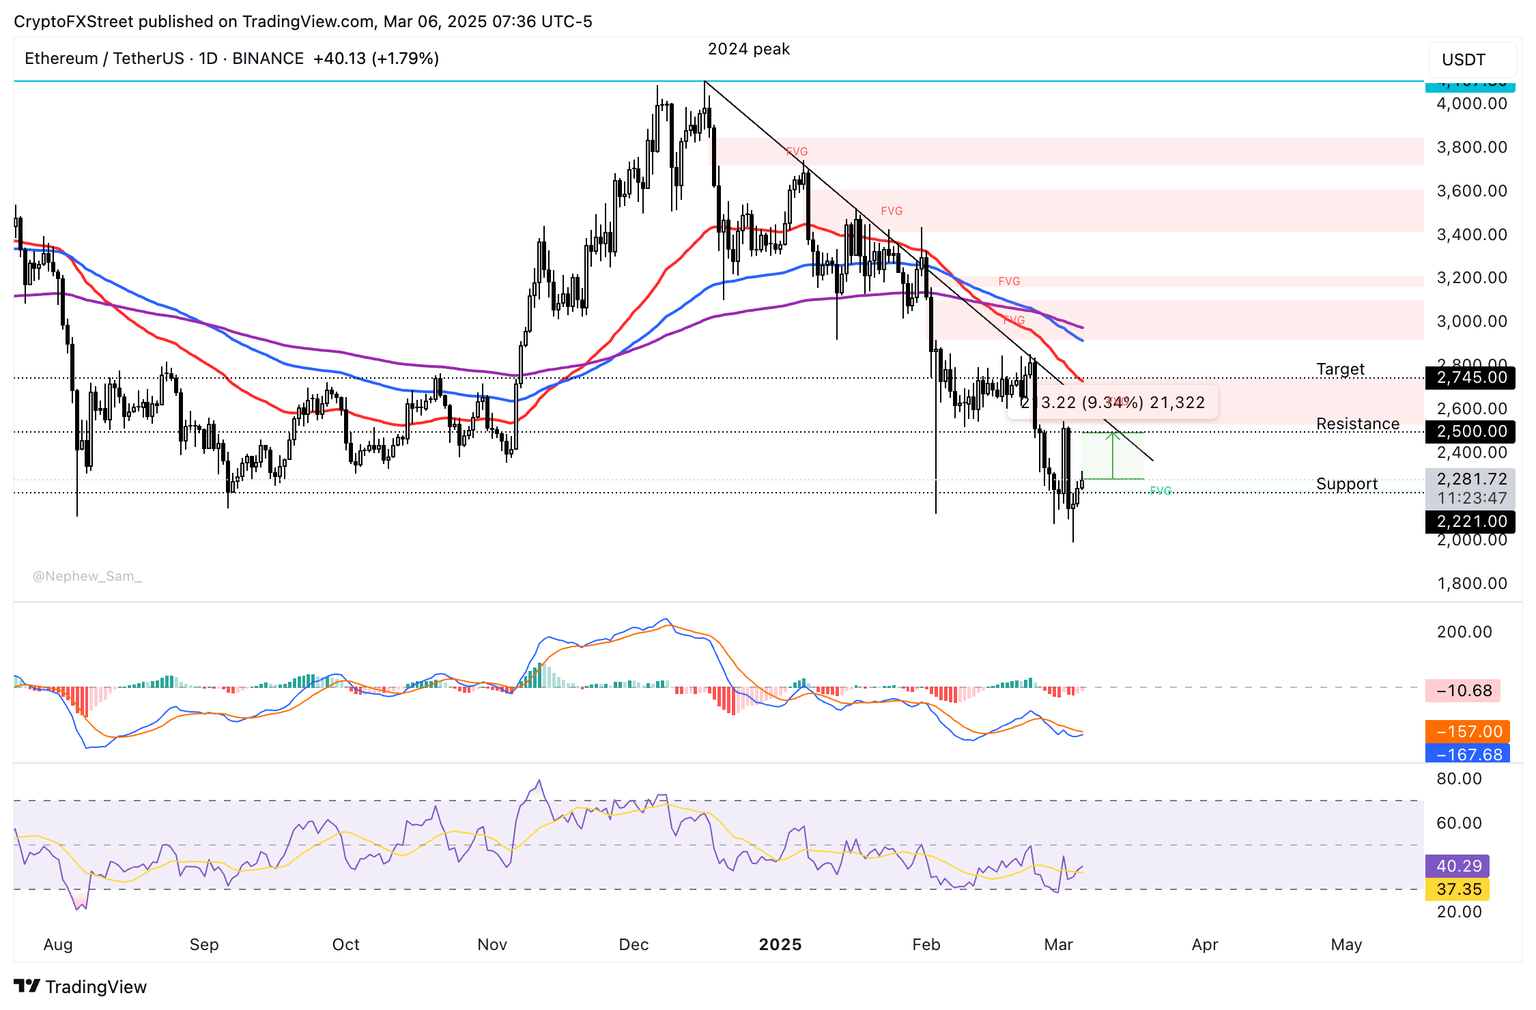1536x1010 pixels.
Task: Click the 3,400.00 price axis label
Action: 1471,235
